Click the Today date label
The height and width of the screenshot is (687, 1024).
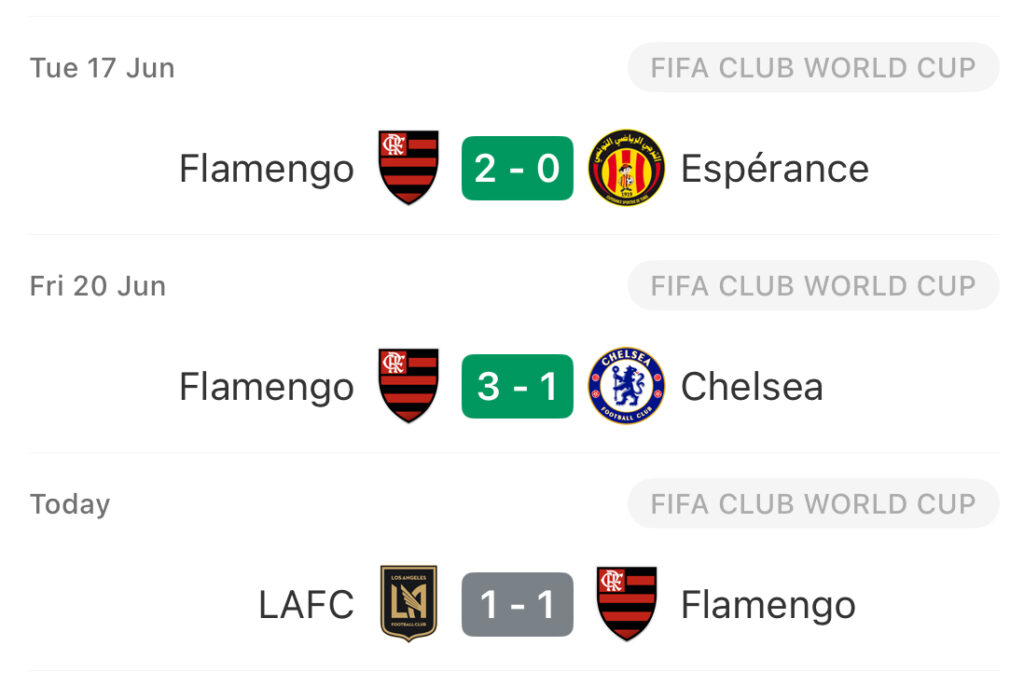tap(70, 505)
